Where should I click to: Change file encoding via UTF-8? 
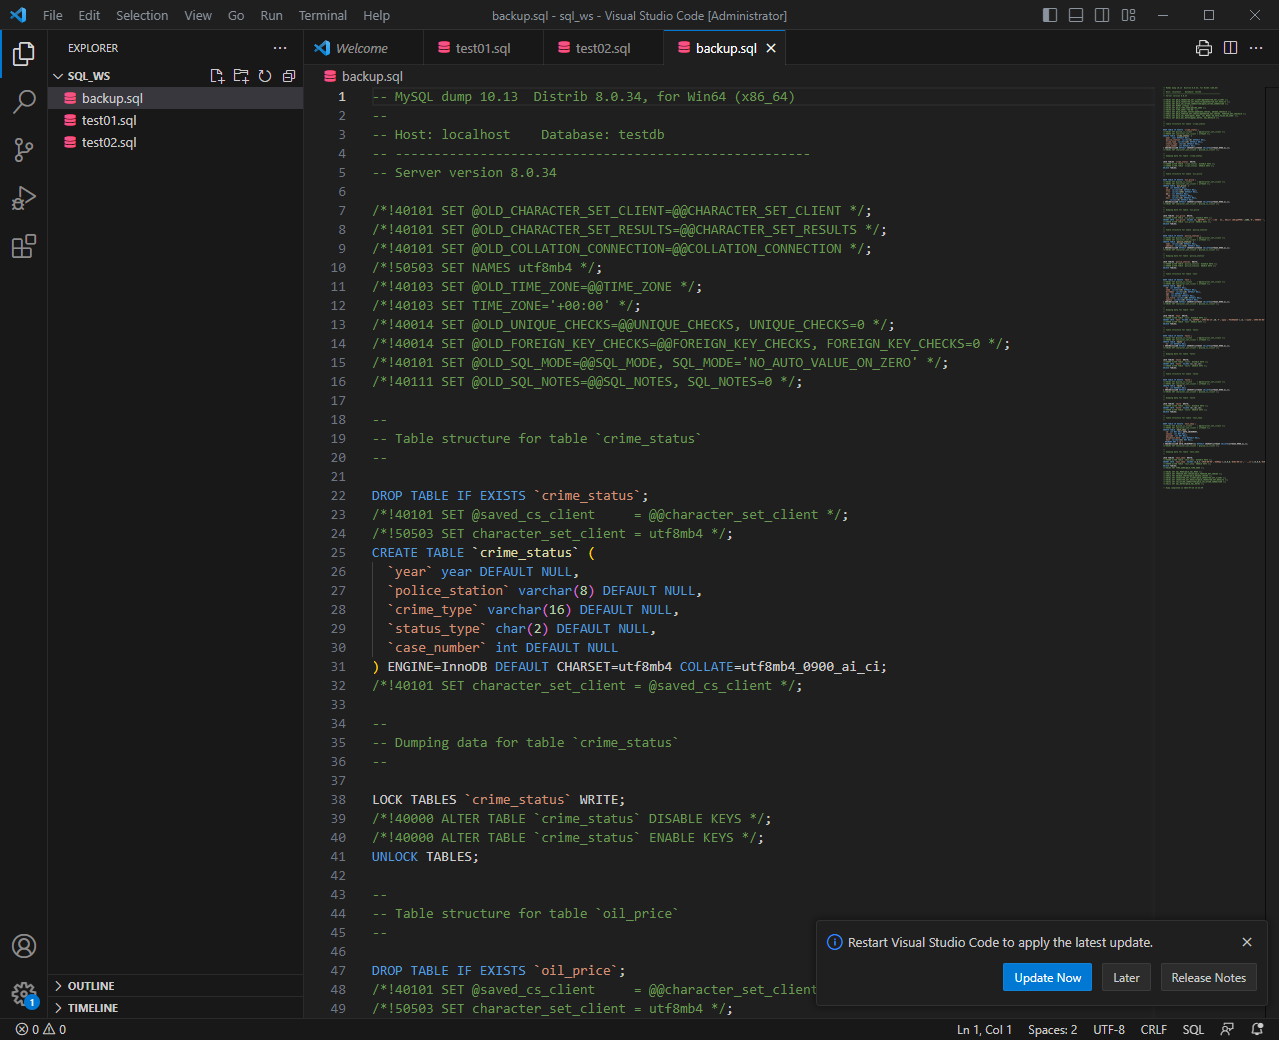click(1109, 1029)
